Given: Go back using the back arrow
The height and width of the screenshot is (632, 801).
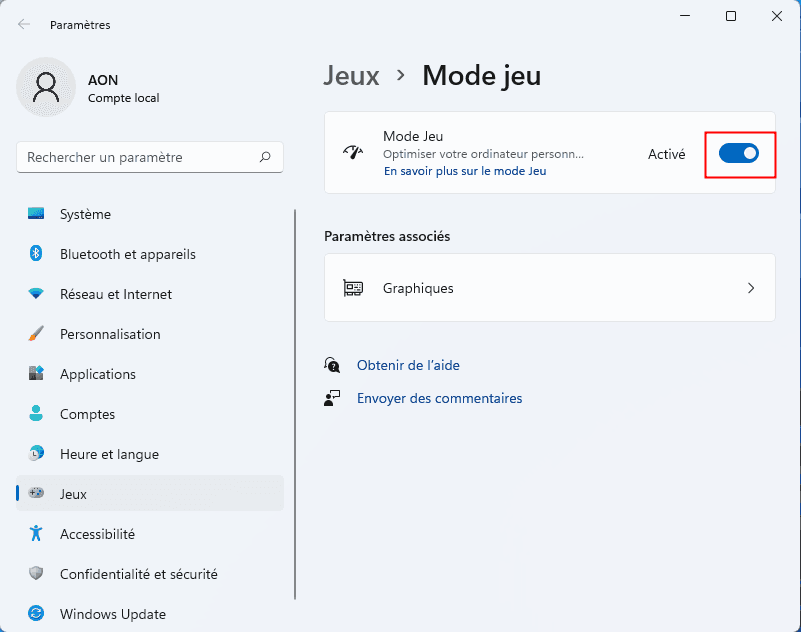Looking at the screenshot, I should tap(24, 24).
